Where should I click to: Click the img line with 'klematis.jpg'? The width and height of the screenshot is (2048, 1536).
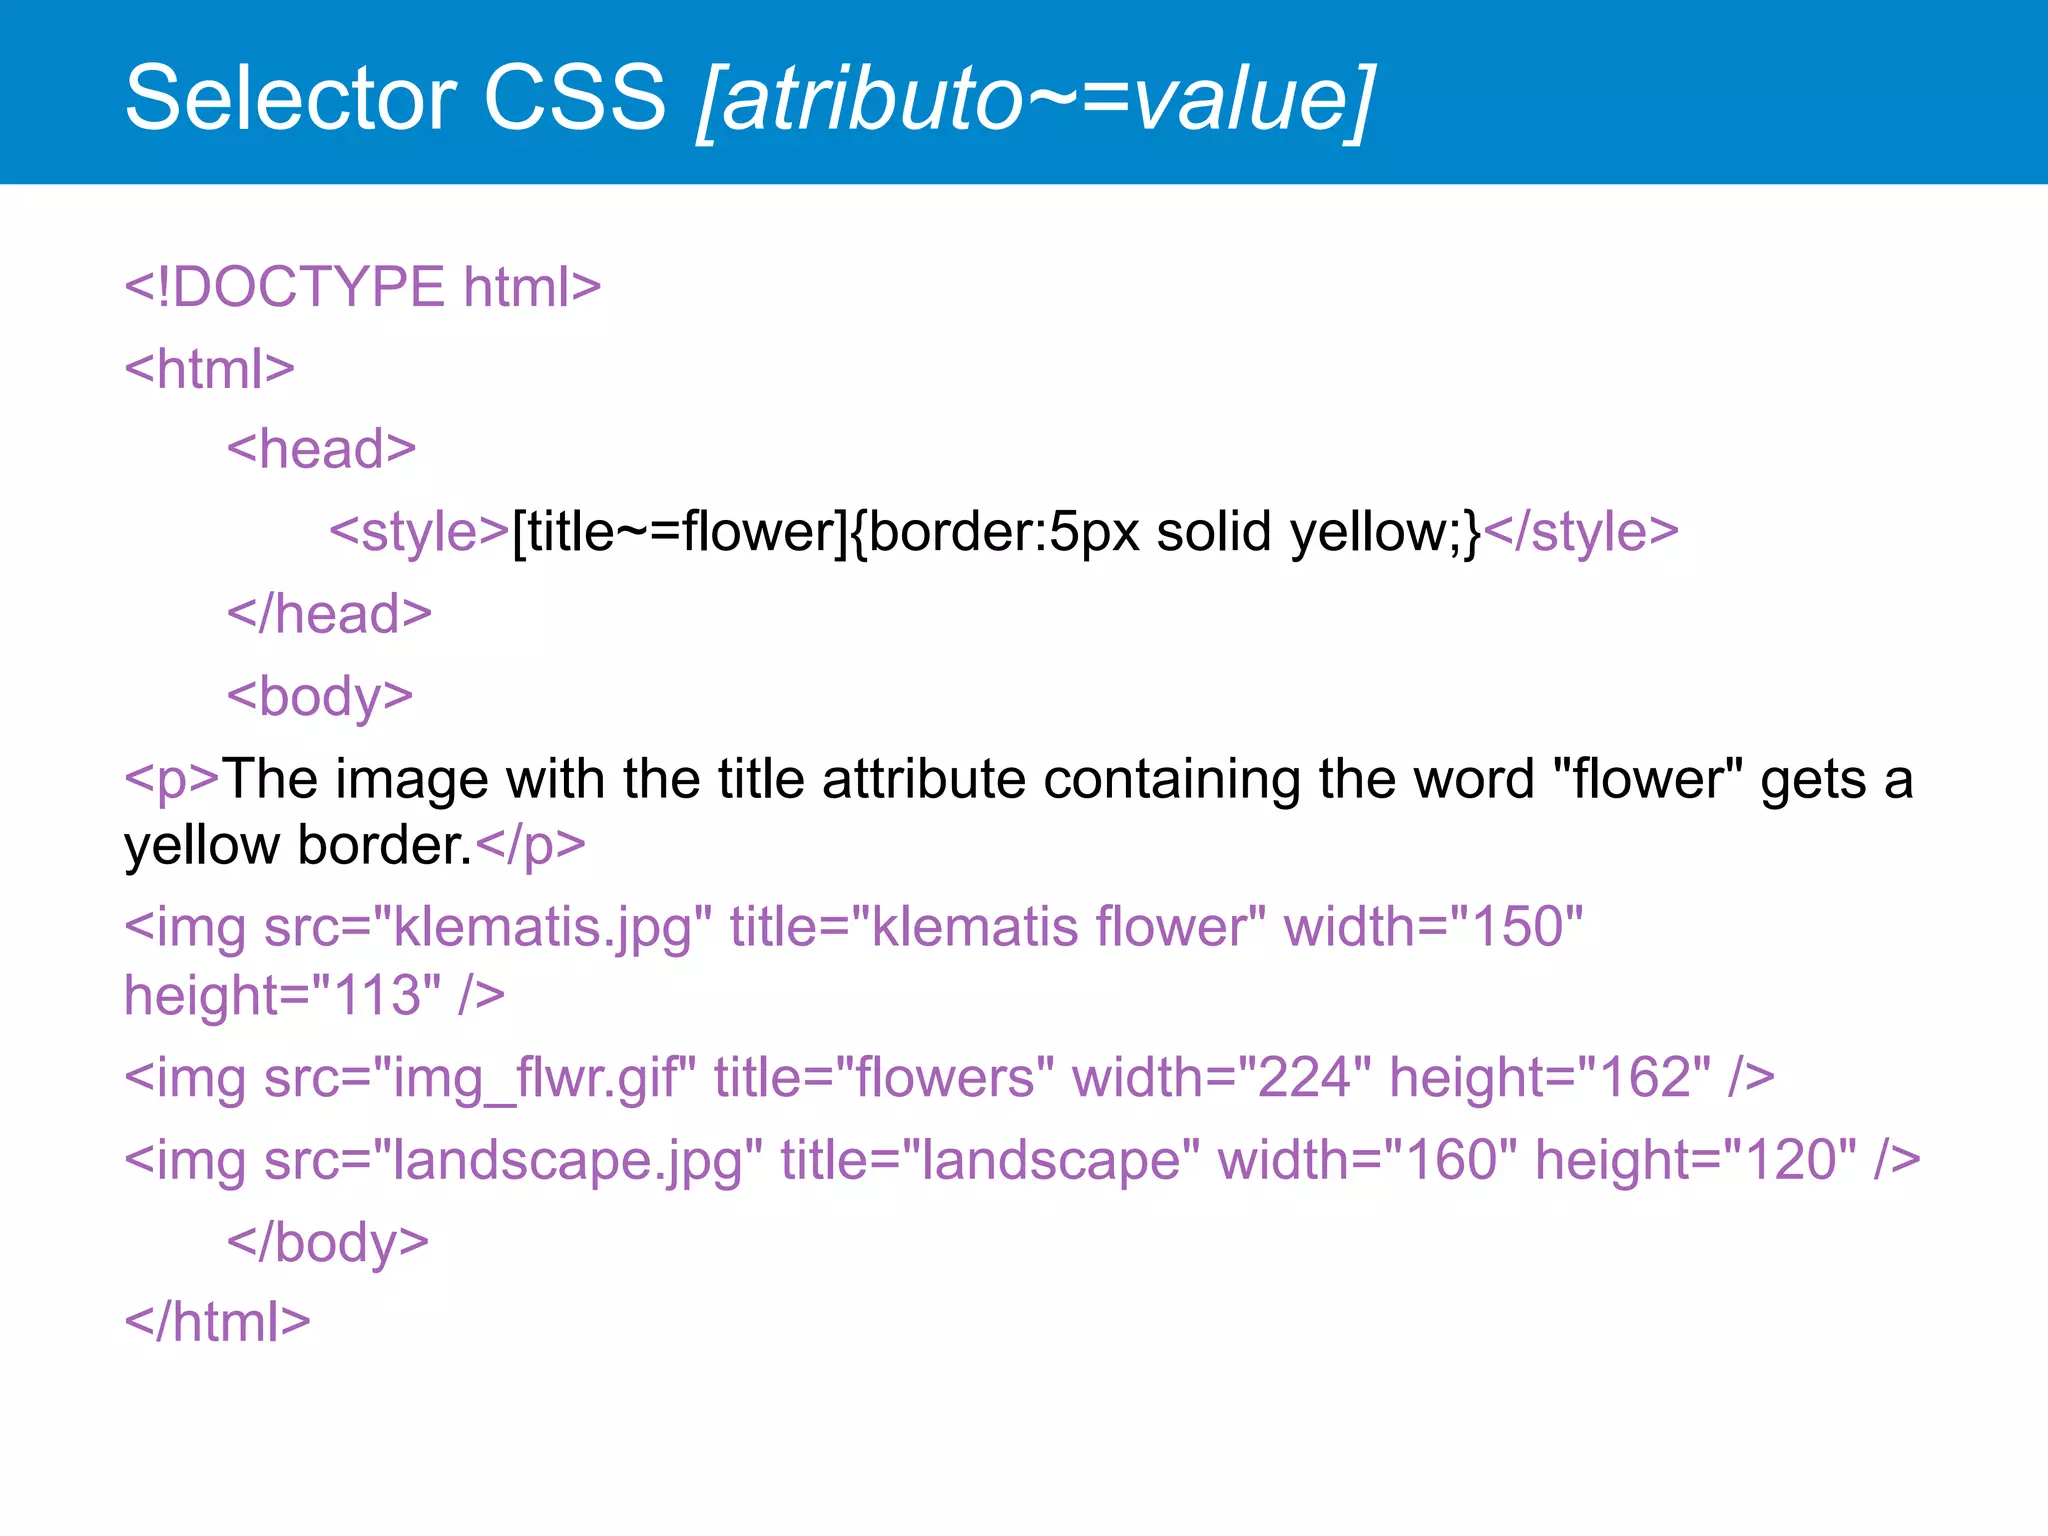tap(854, 927)
